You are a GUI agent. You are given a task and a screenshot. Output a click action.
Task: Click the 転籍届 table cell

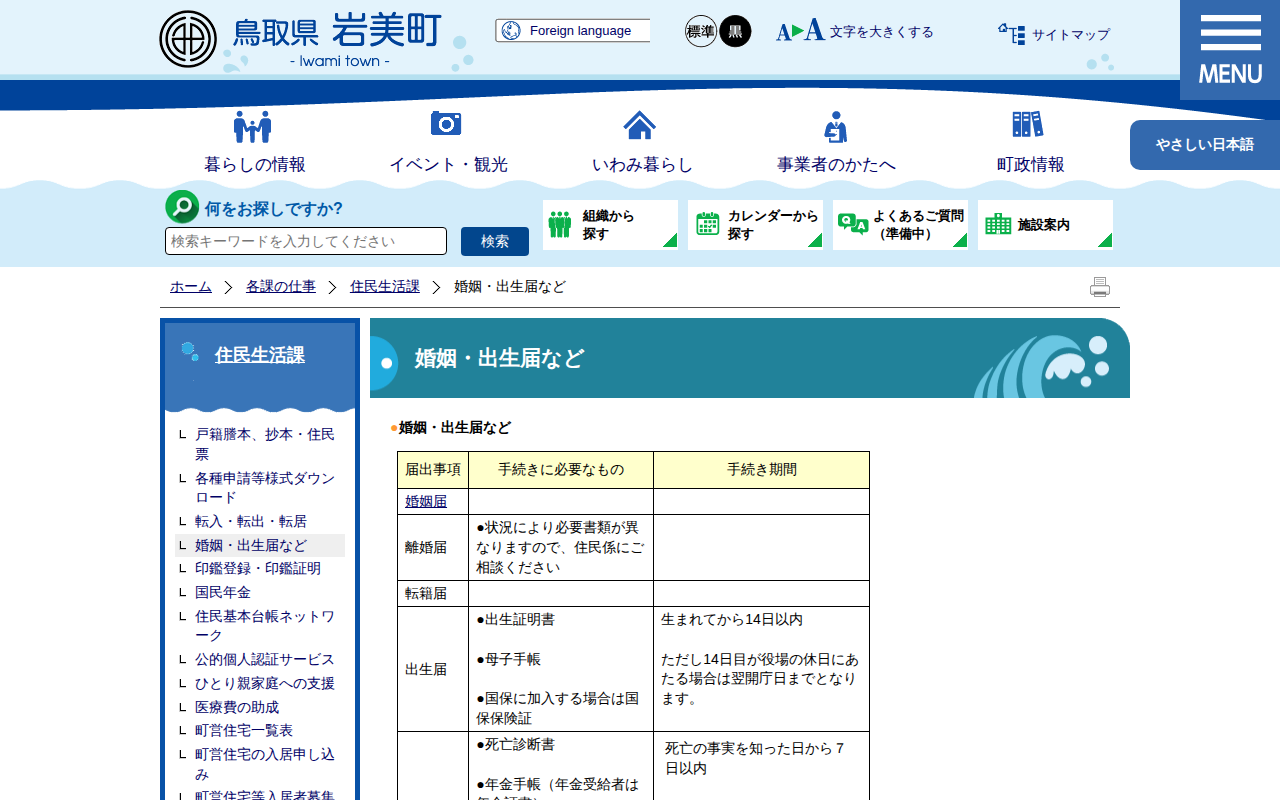[433, 594]
